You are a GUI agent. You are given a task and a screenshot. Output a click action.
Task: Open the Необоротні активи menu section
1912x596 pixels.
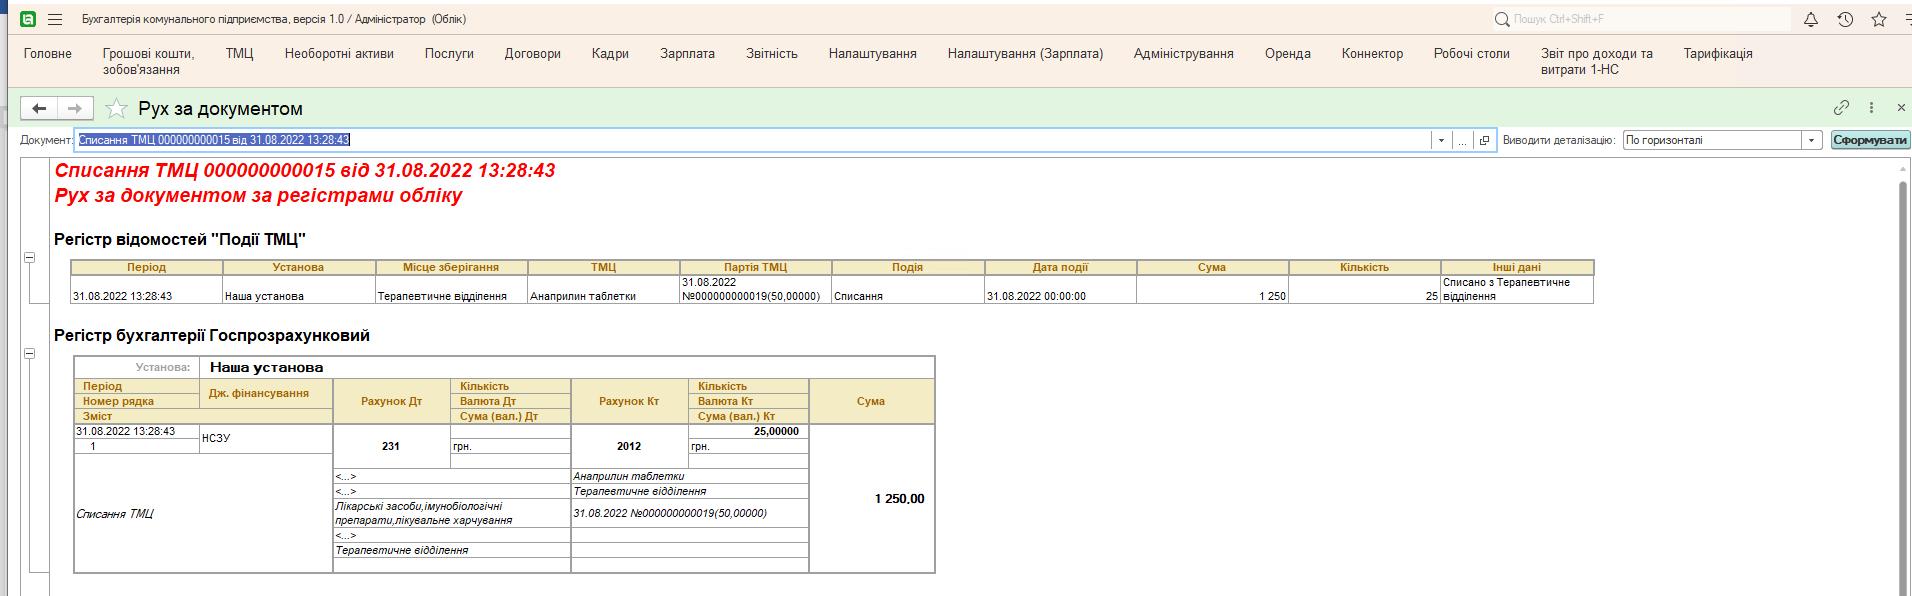[339, 54]
